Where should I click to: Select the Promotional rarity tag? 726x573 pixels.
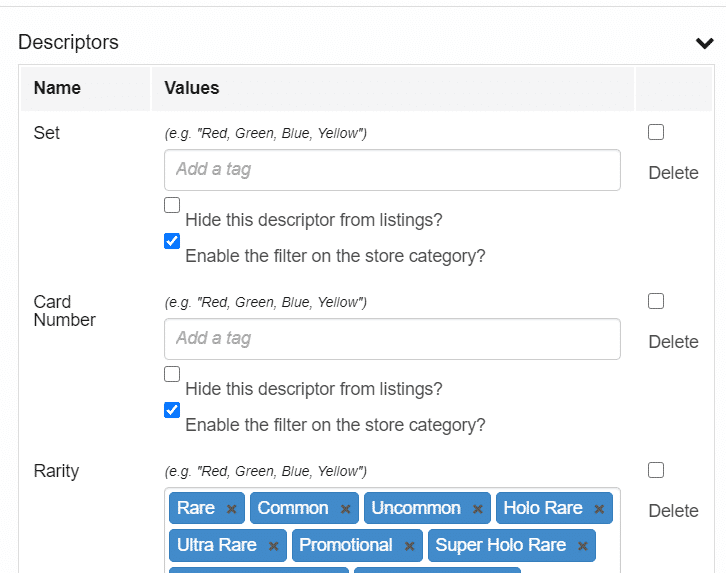click(x=346, y=545)
